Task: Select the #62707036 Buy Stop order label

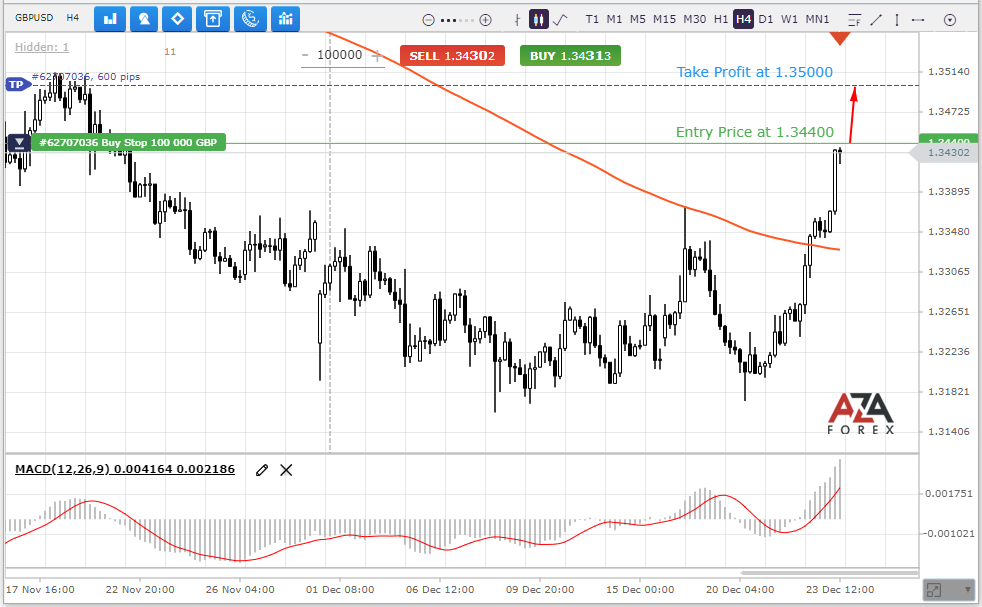Action: pyautogui.click(x=128, y=143)
